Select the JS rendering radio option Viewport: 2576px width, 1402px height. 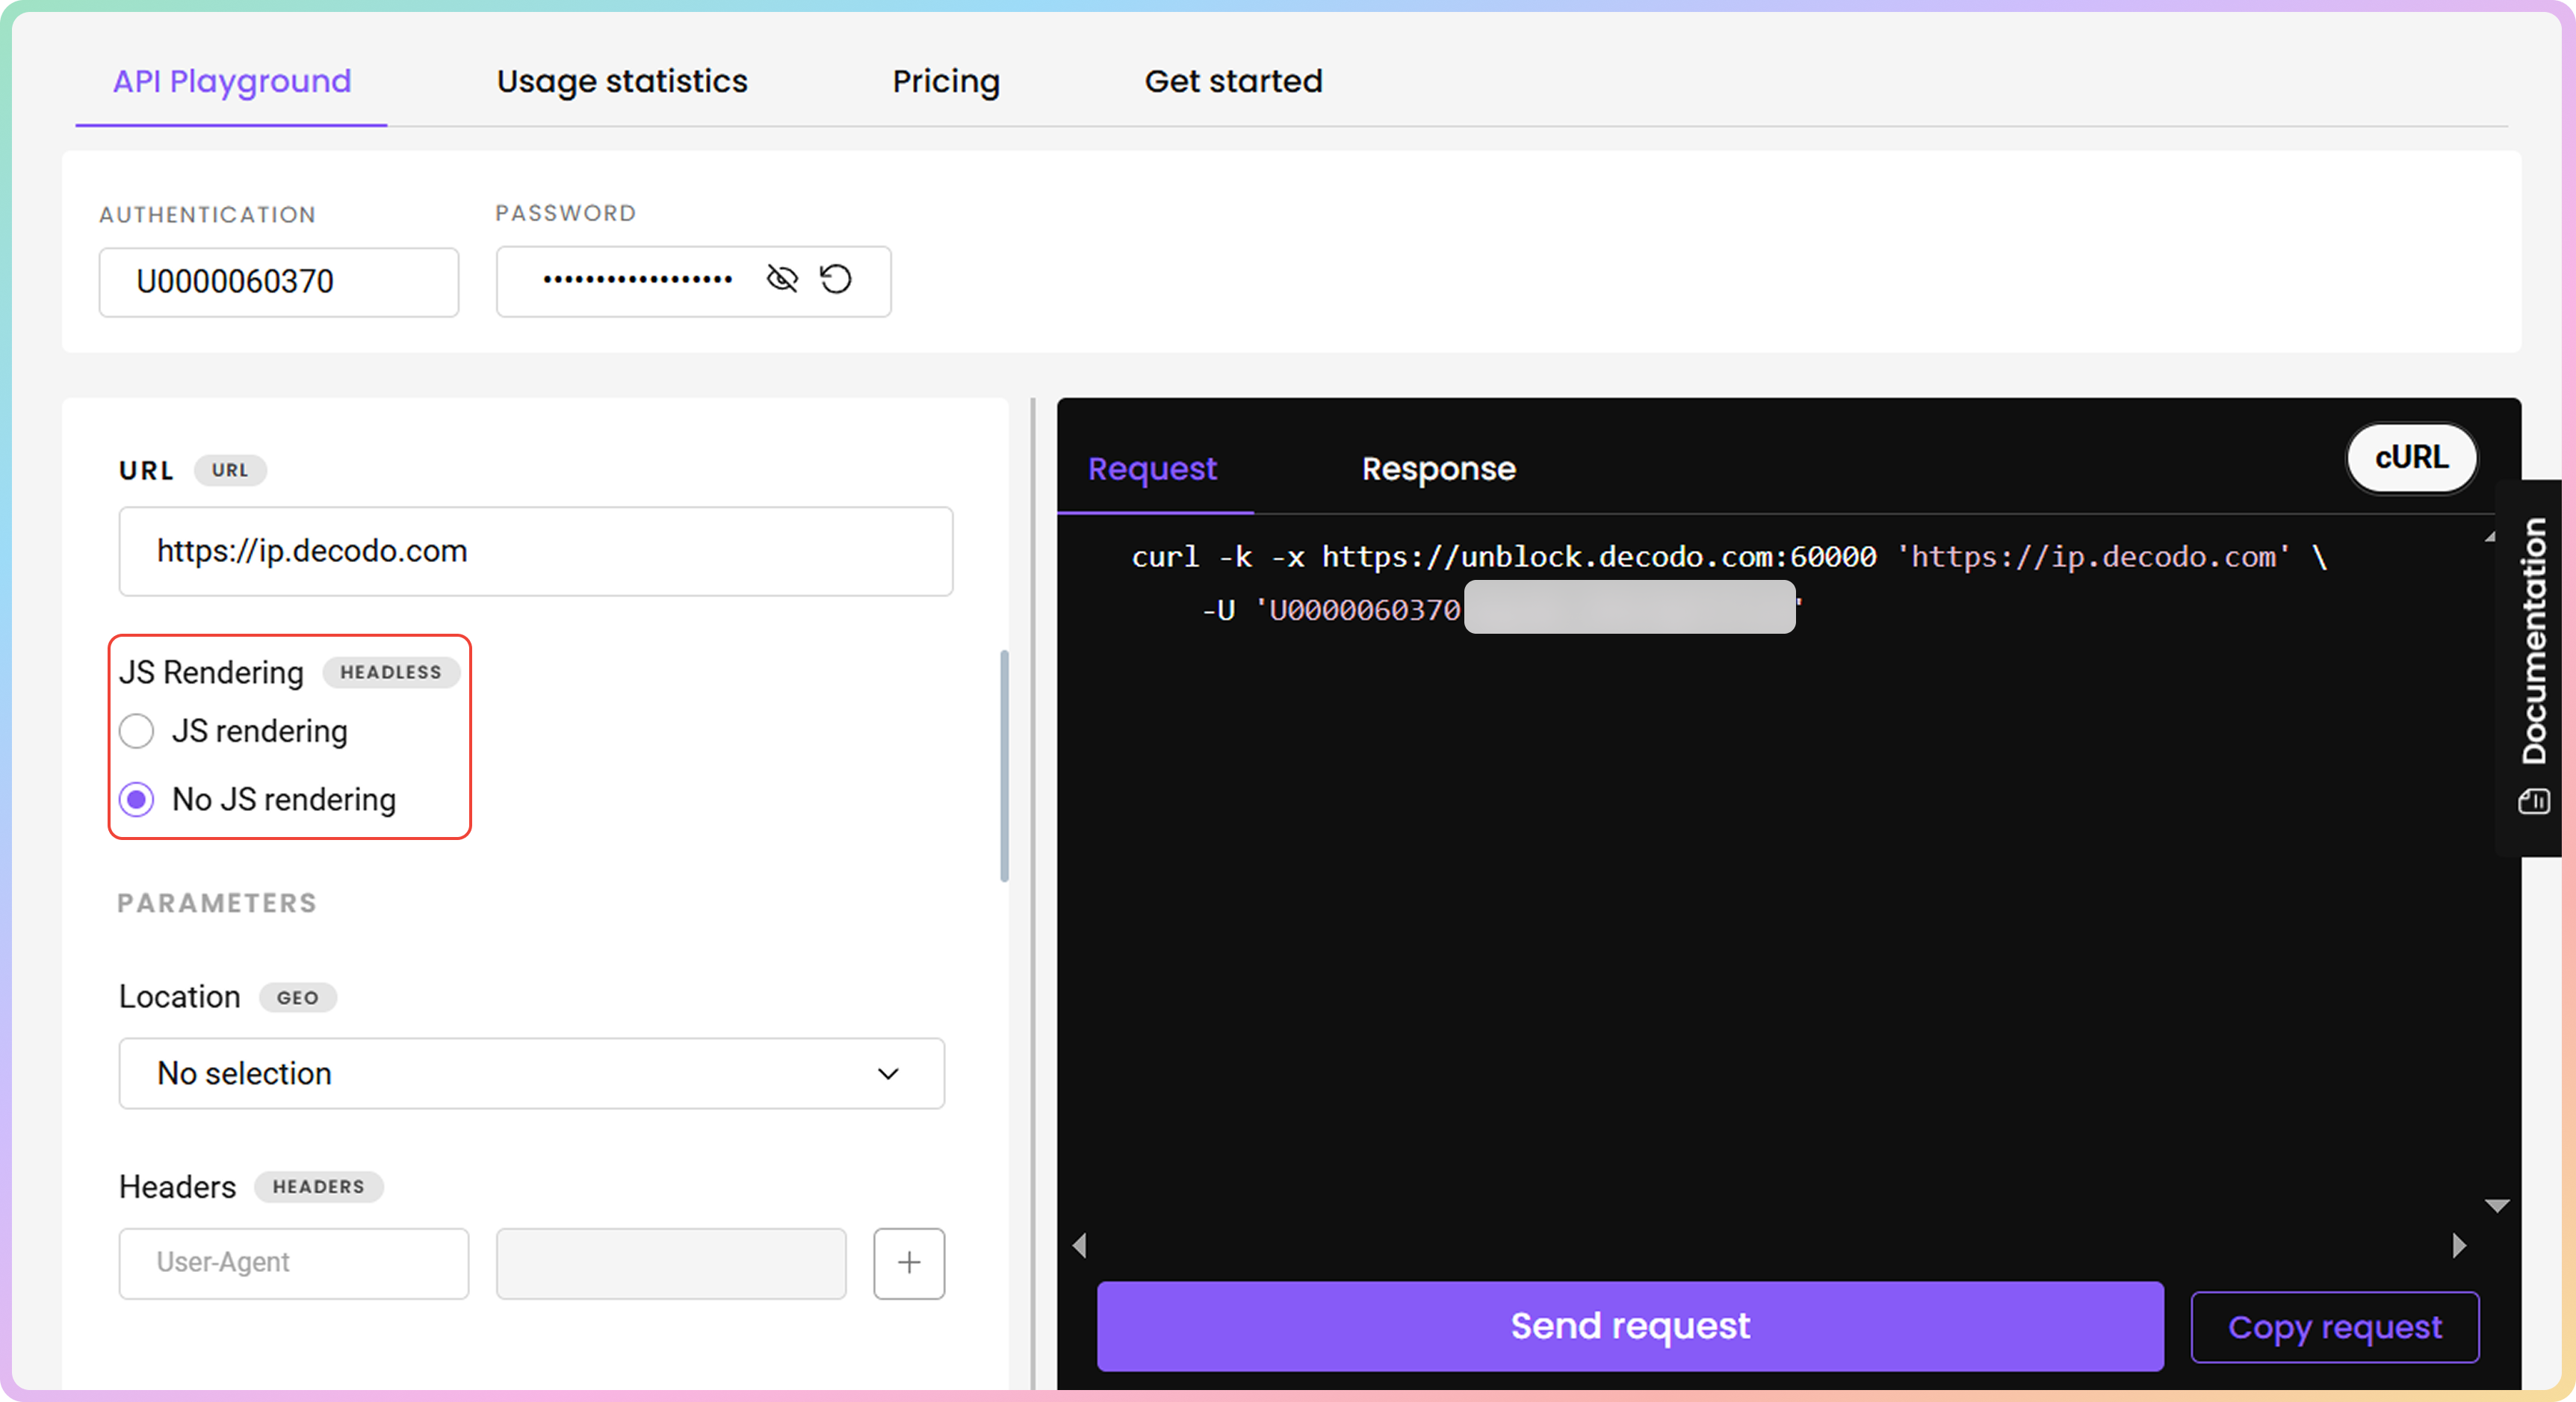[137, 731]
